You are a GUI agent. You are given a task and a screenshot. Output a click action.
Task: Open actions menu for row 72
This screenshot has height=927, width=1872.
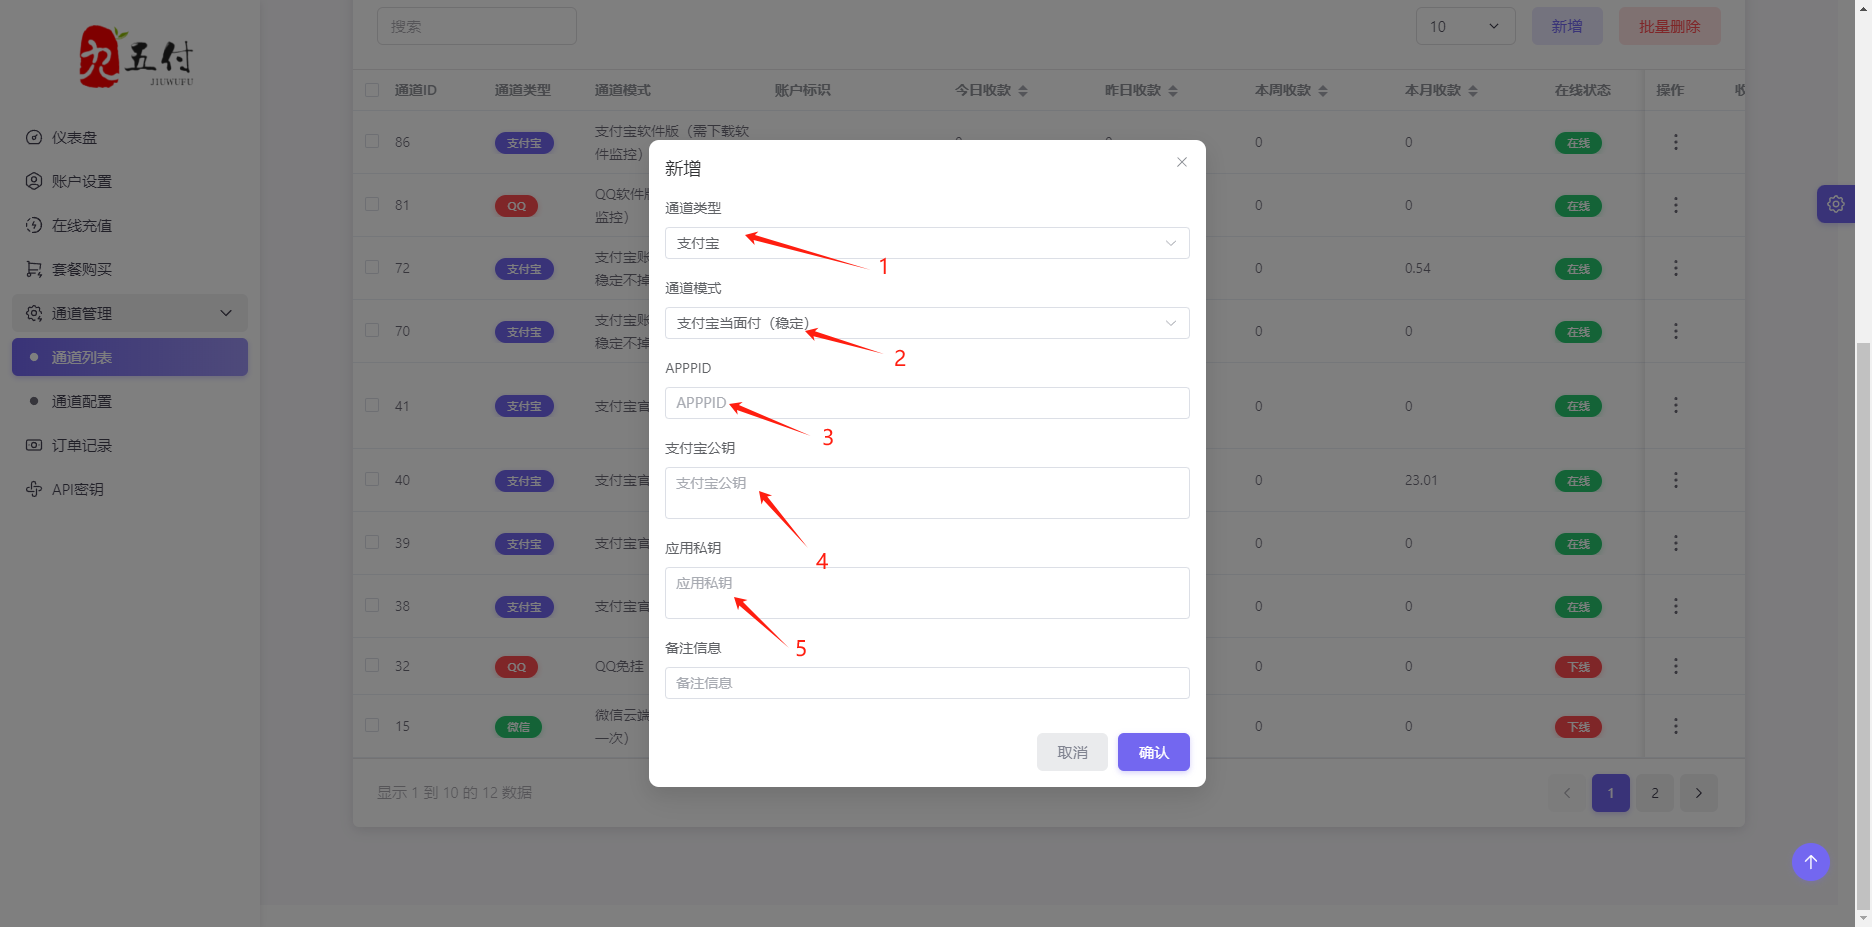tap(1676, 268)
